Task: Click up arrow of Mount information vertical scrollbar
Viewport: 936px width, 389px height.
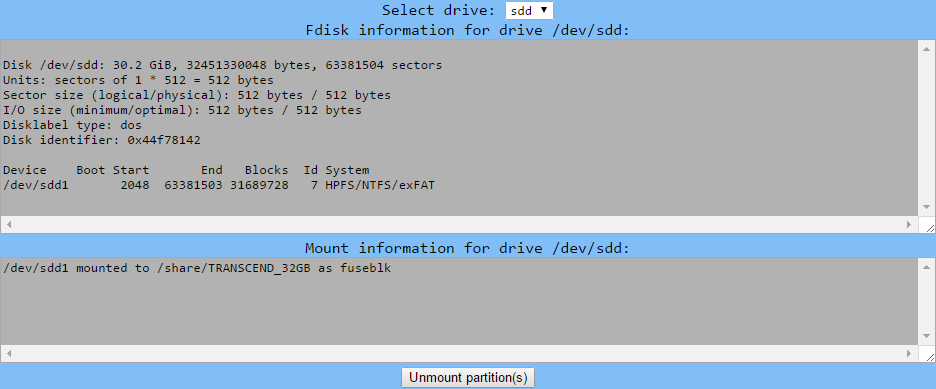Action: tap(926, 267)
